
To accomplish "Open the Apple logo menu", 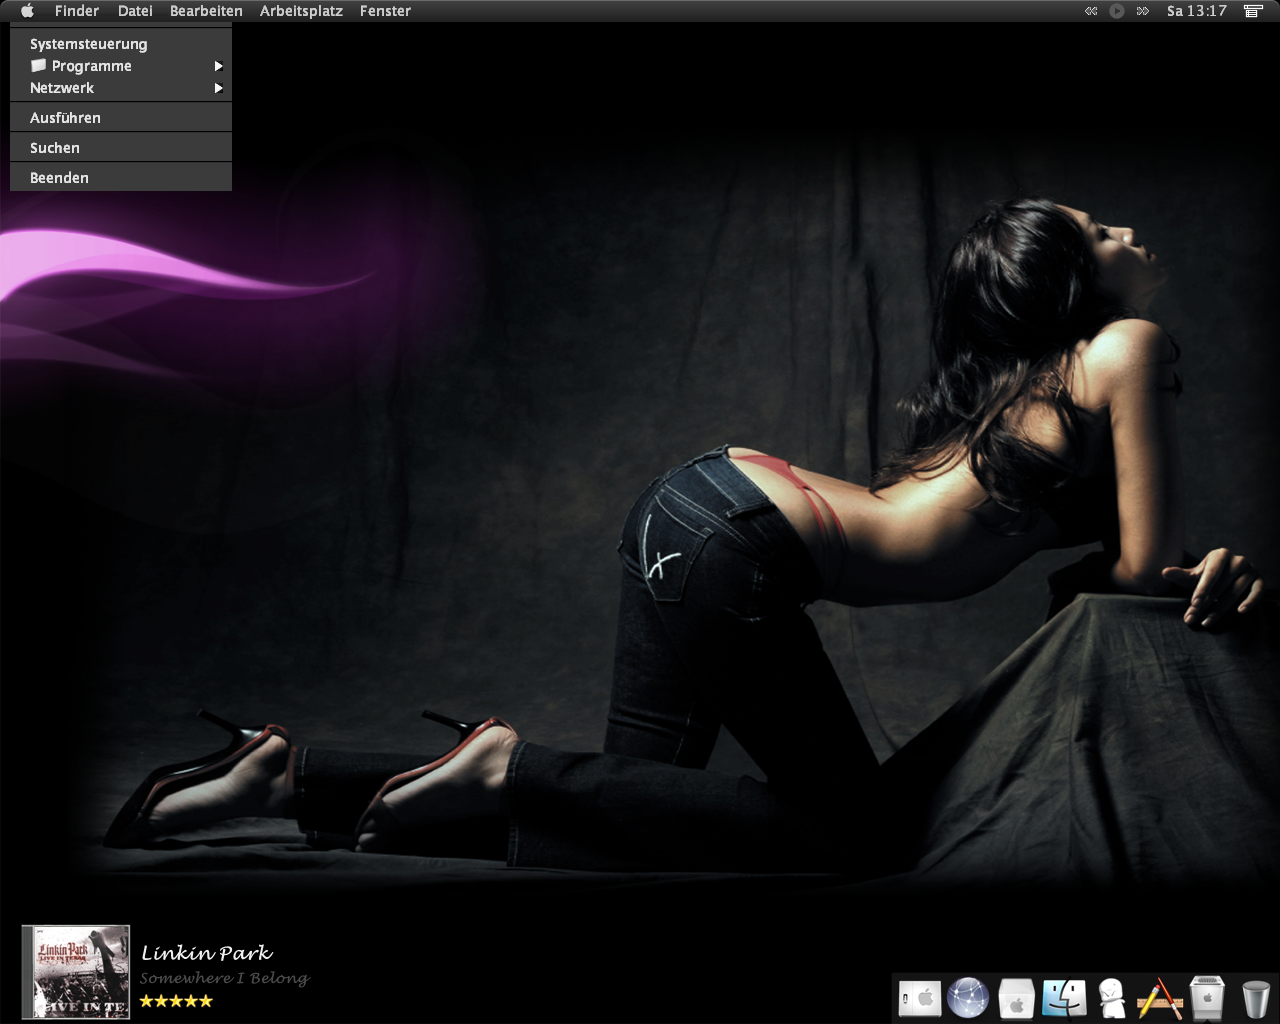I will click(27, 11).
